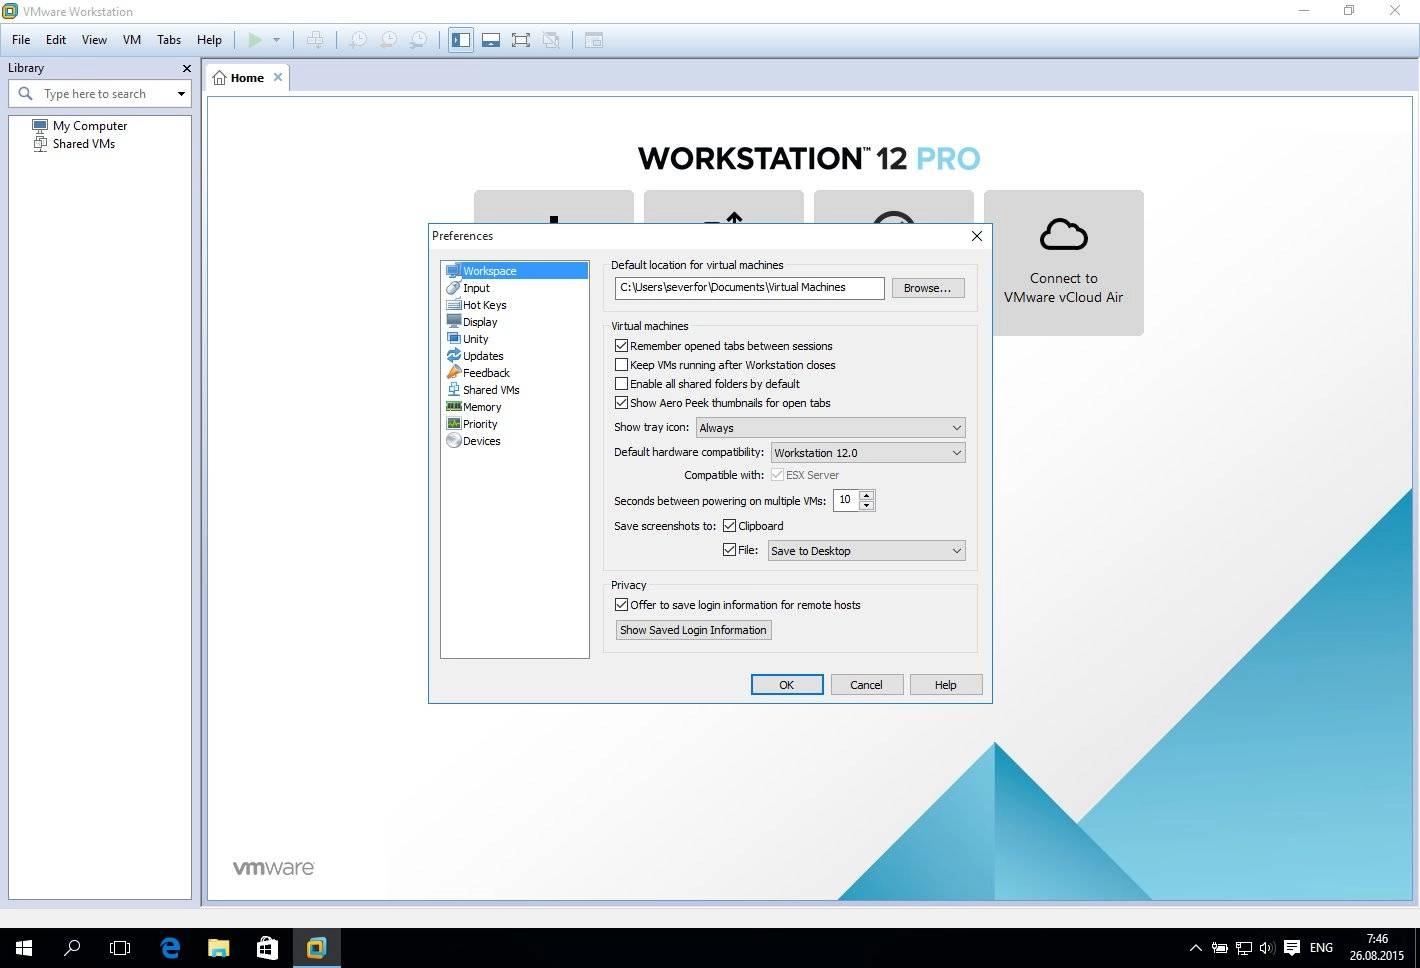Click the volume speaker tray icon
This screenshot has height=968, width=1420.
coord(1267,947)
